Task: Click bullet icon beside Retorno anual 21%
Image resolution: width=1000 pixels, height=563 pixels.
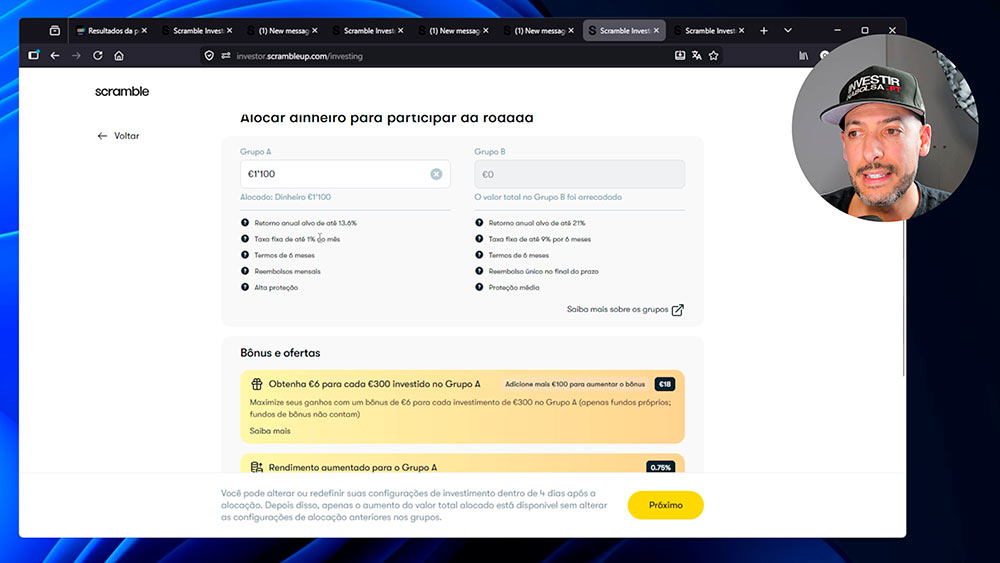Action: (479, 223)
